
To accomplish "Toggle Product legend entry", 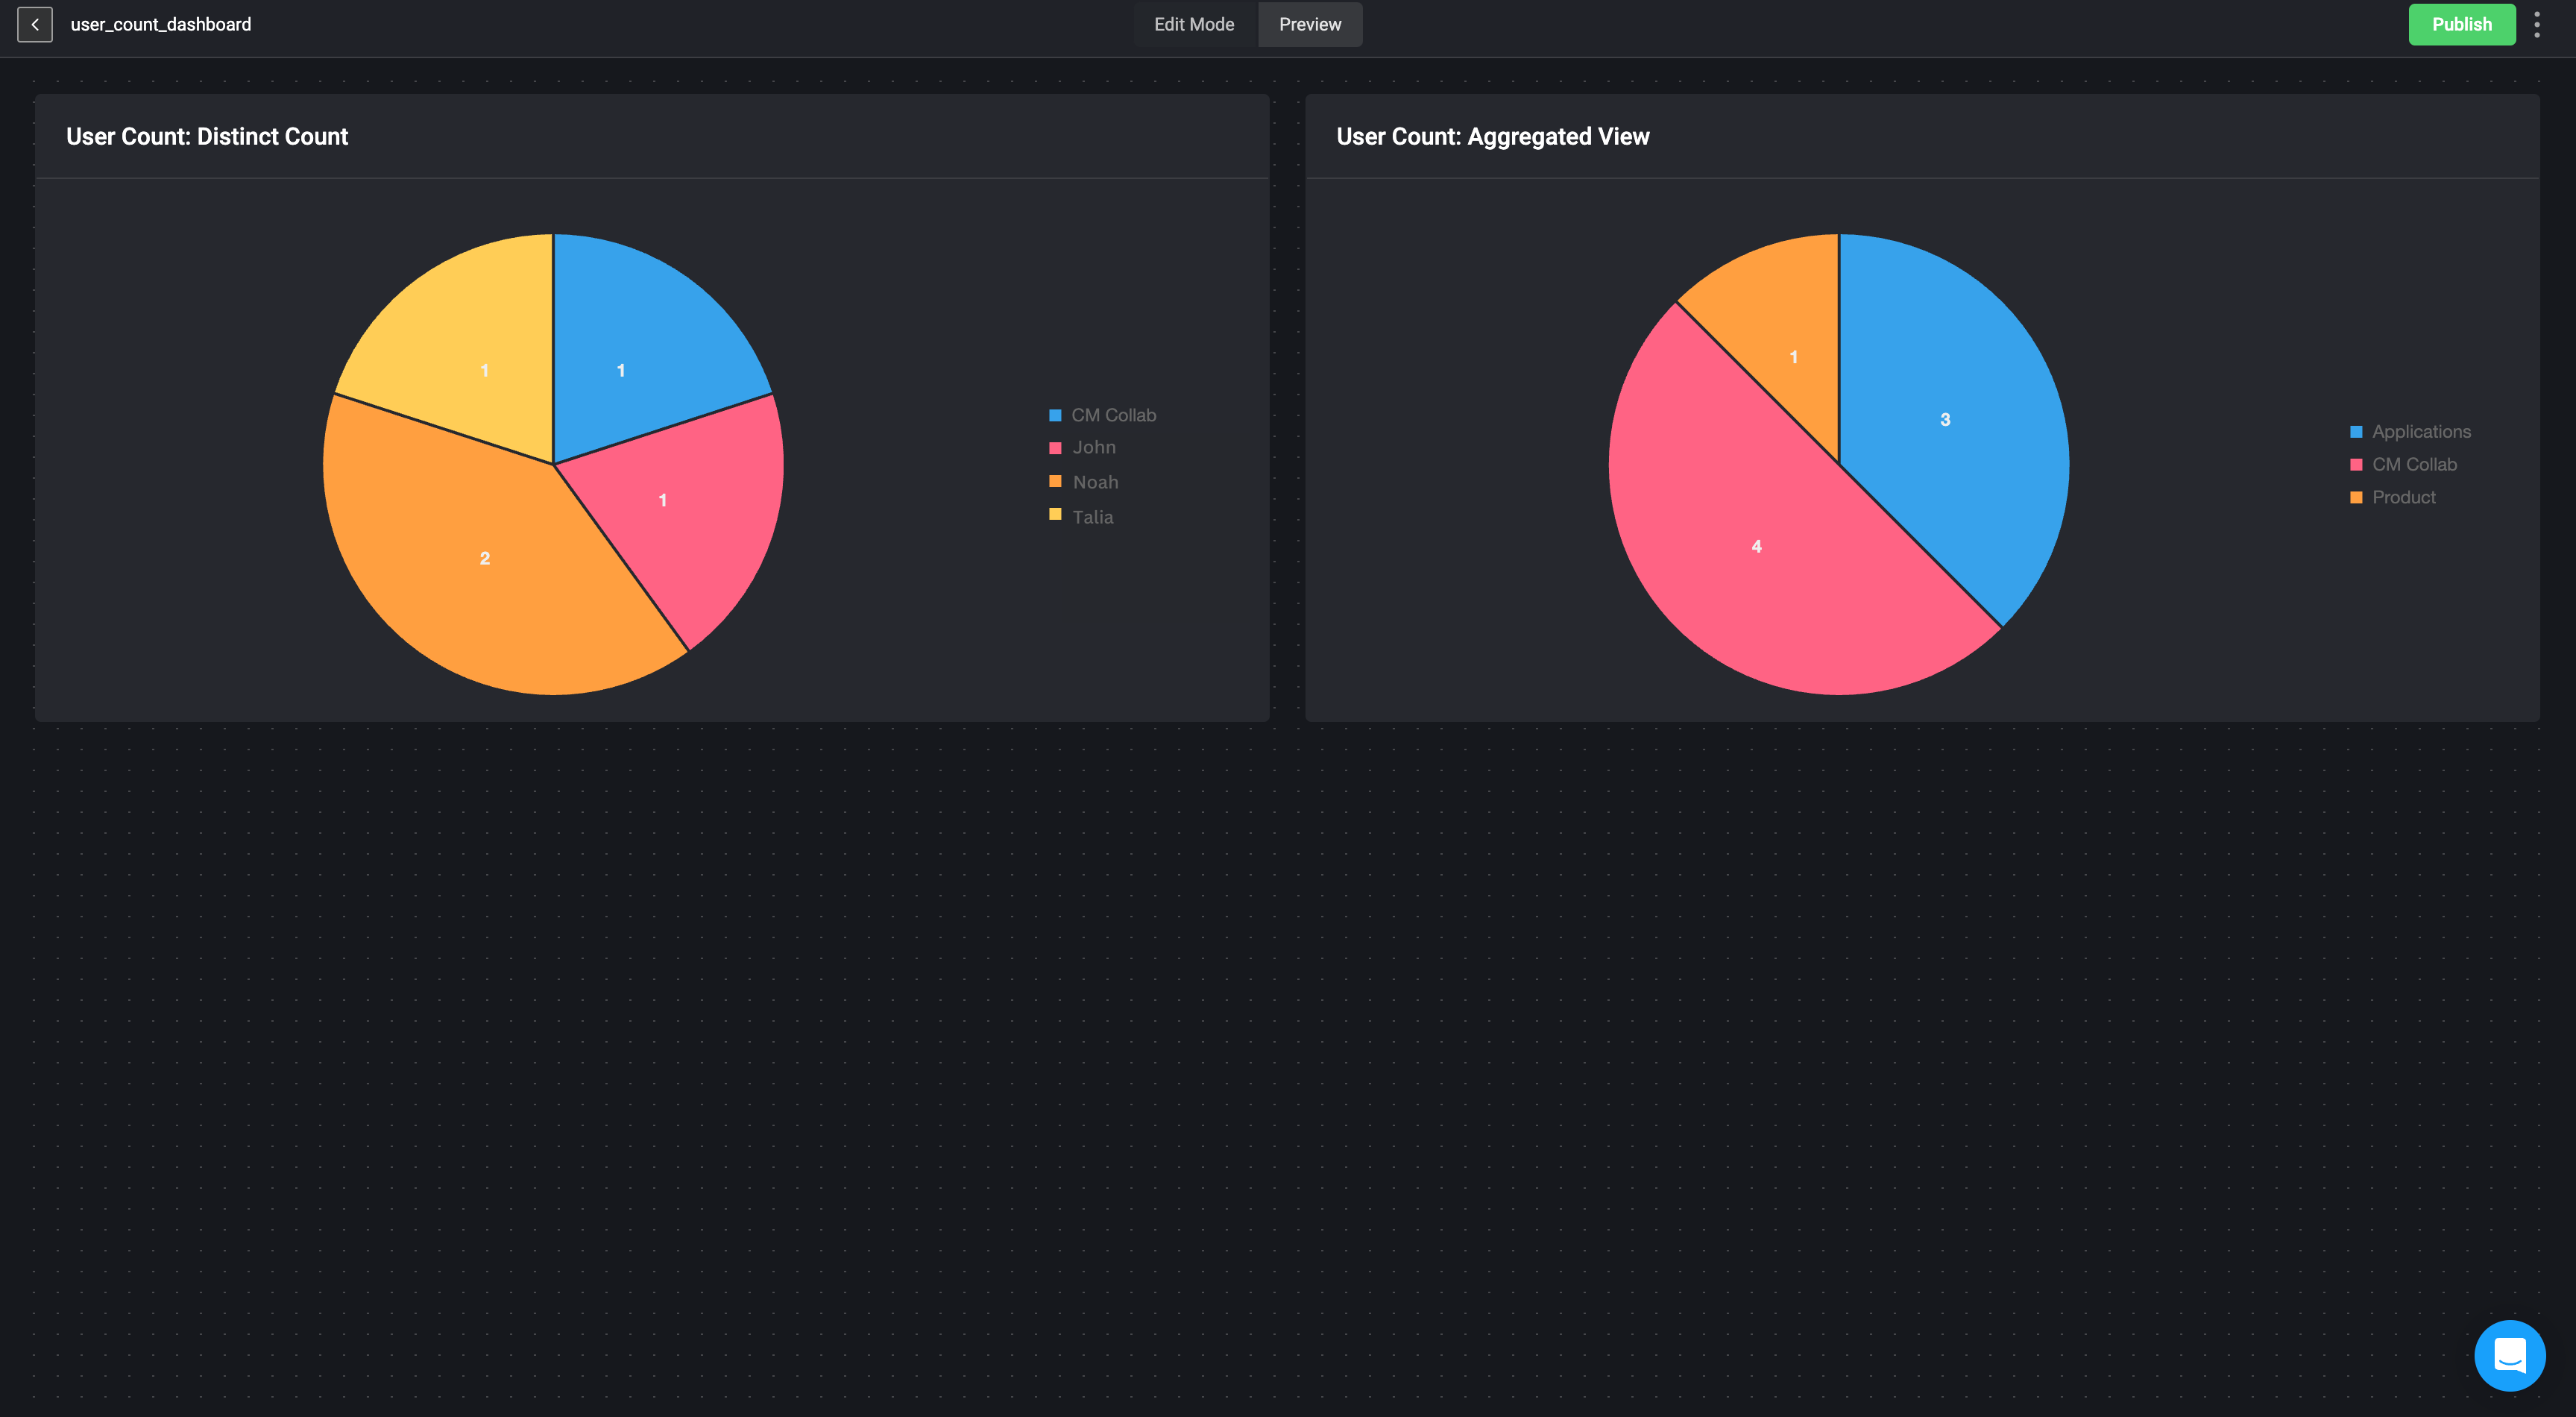I will [2403, 497].
